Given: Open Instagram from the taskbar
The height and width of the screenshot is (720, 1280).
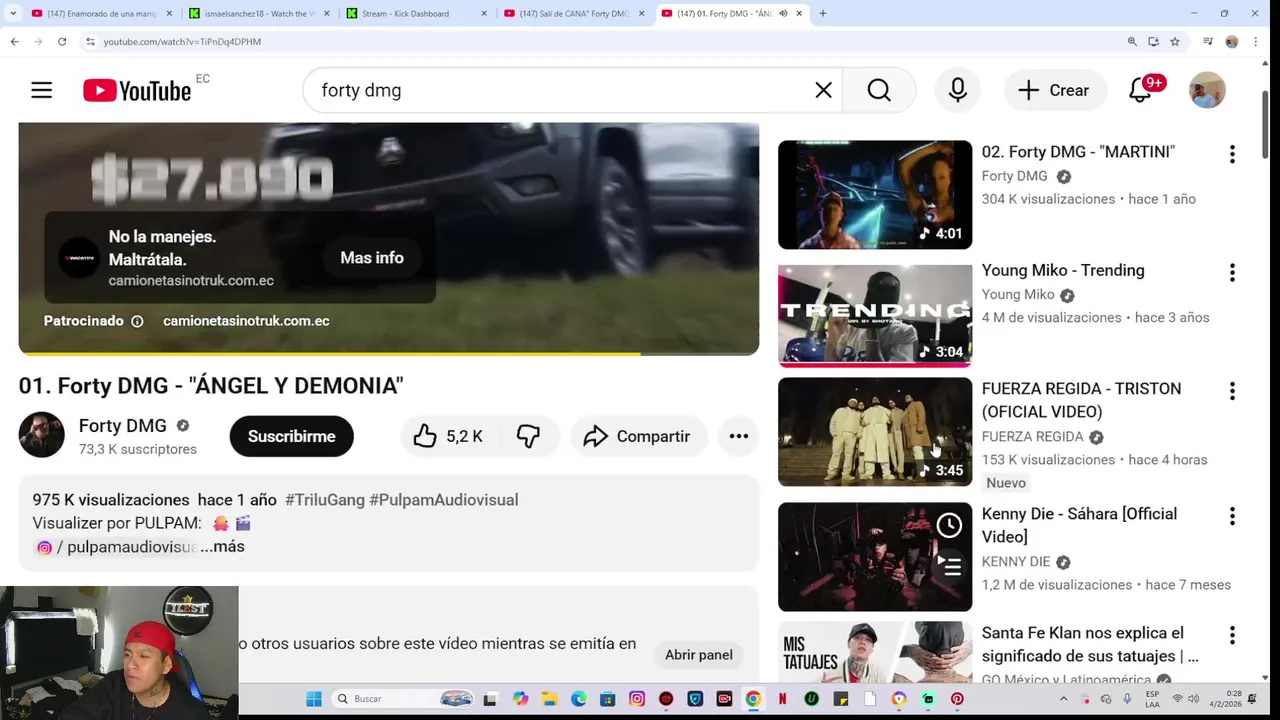Looking at the screenshot, I should 637,699.
